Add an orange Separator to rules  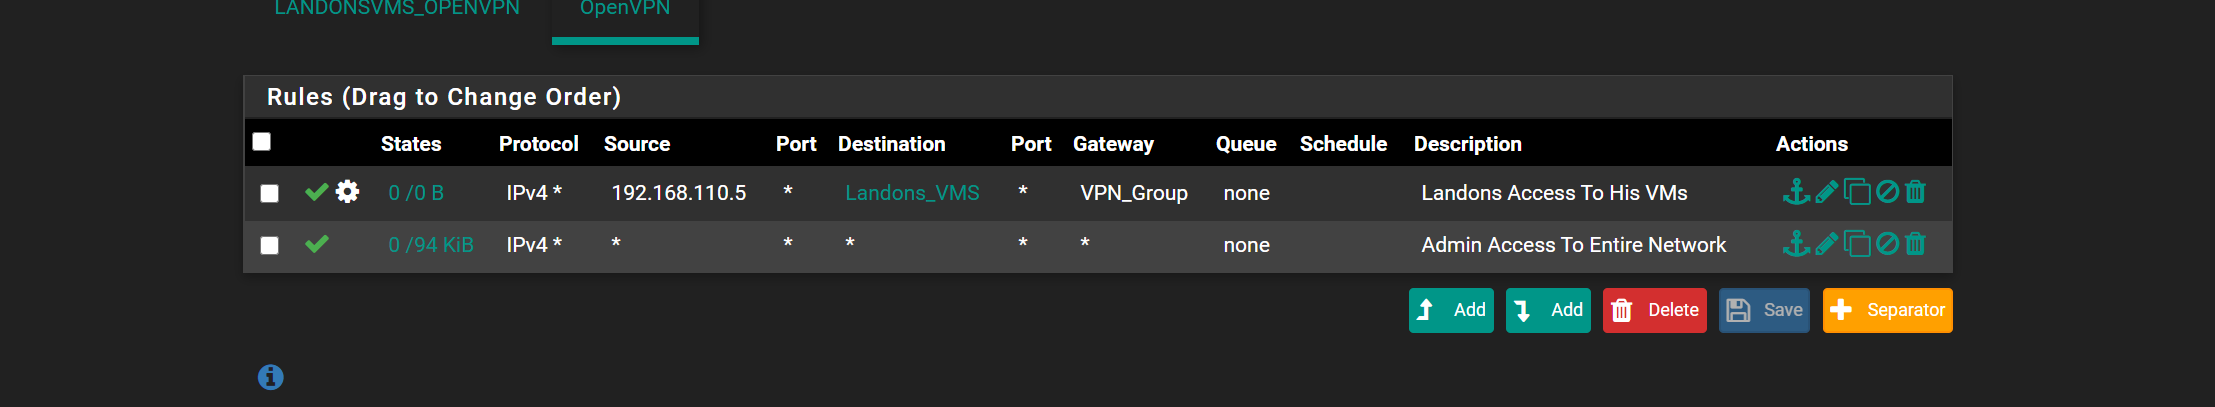(x=1887, y=310)
